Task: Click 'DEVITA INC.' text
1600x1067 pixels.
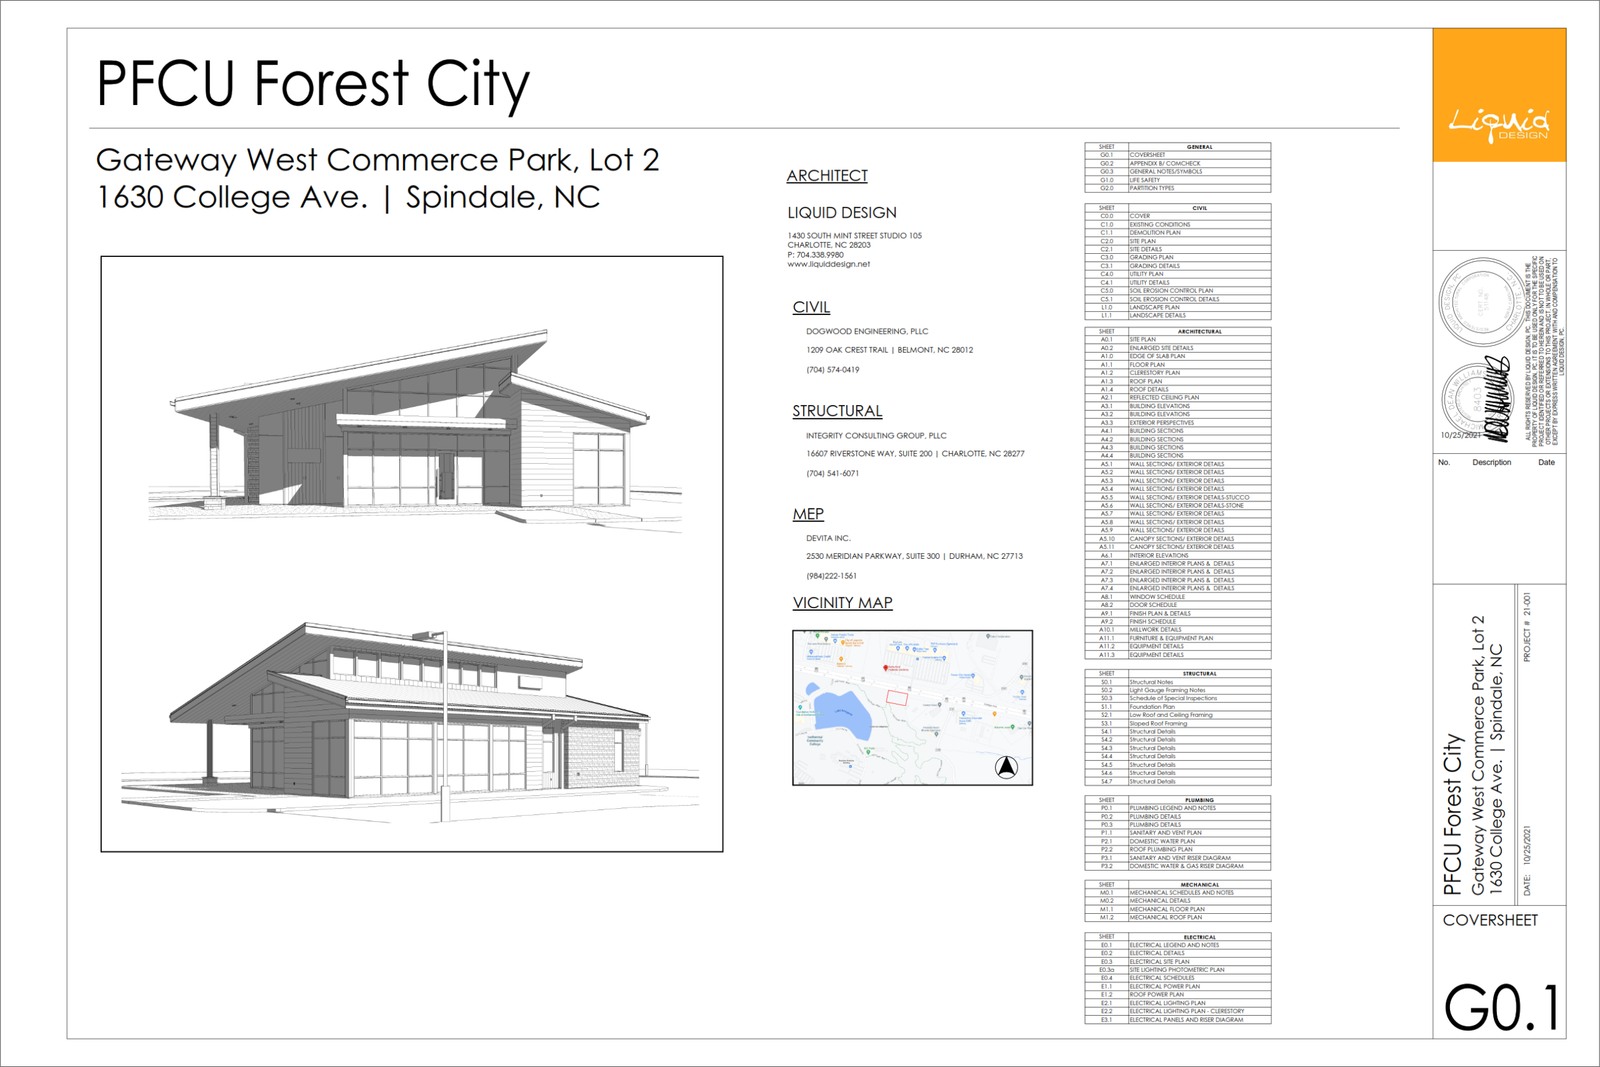Action: 828,538
